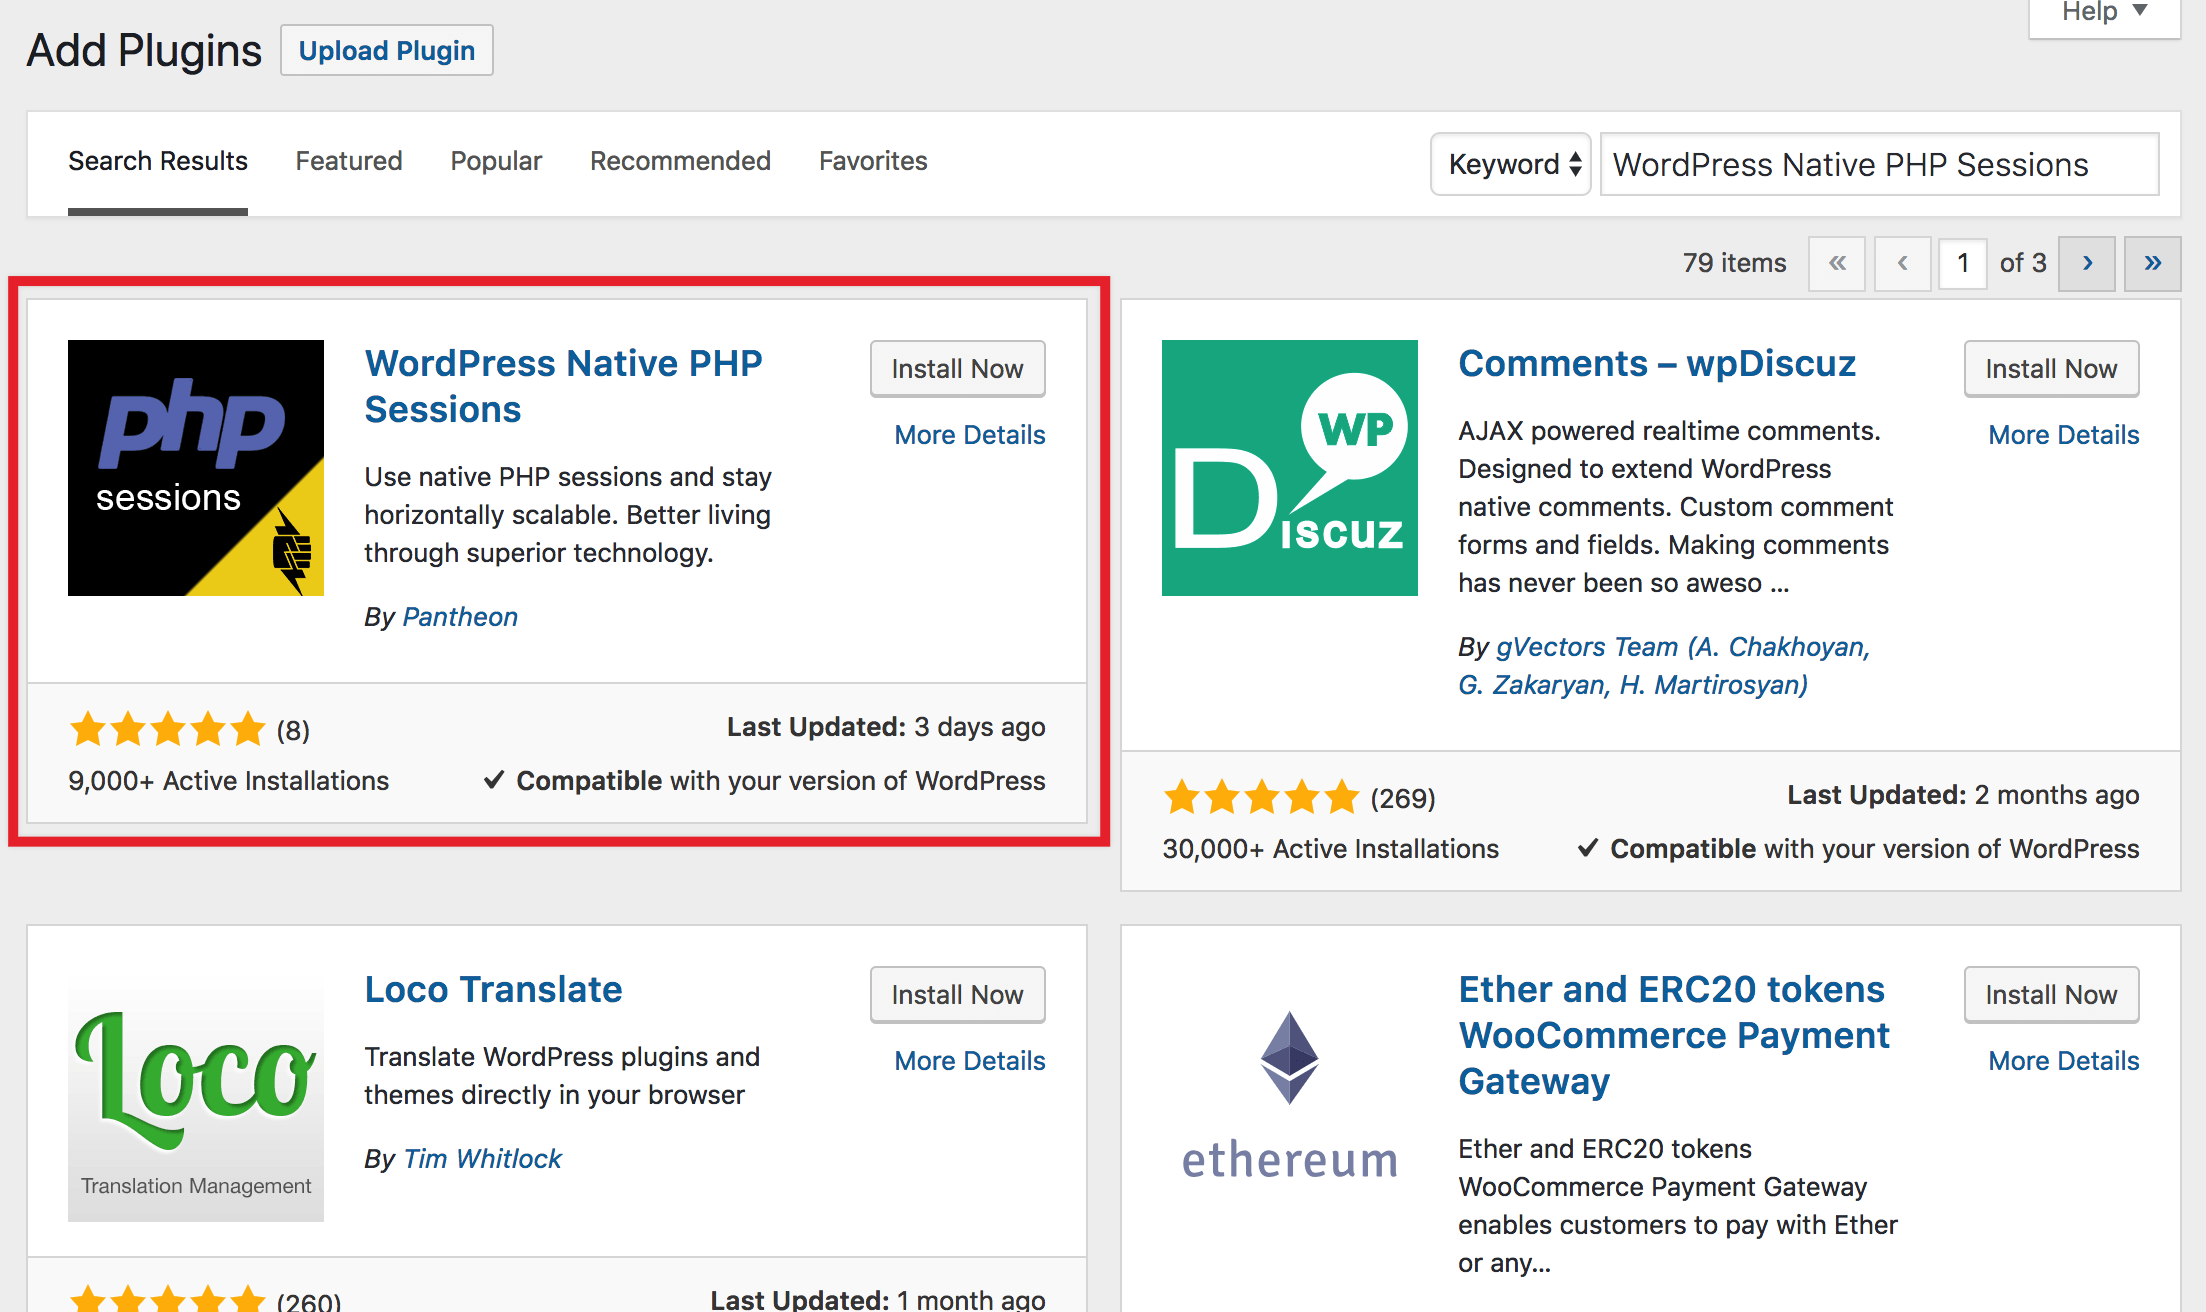
Task: Go back using the previous page arrow icon
Action: (x=1902, y=263)
